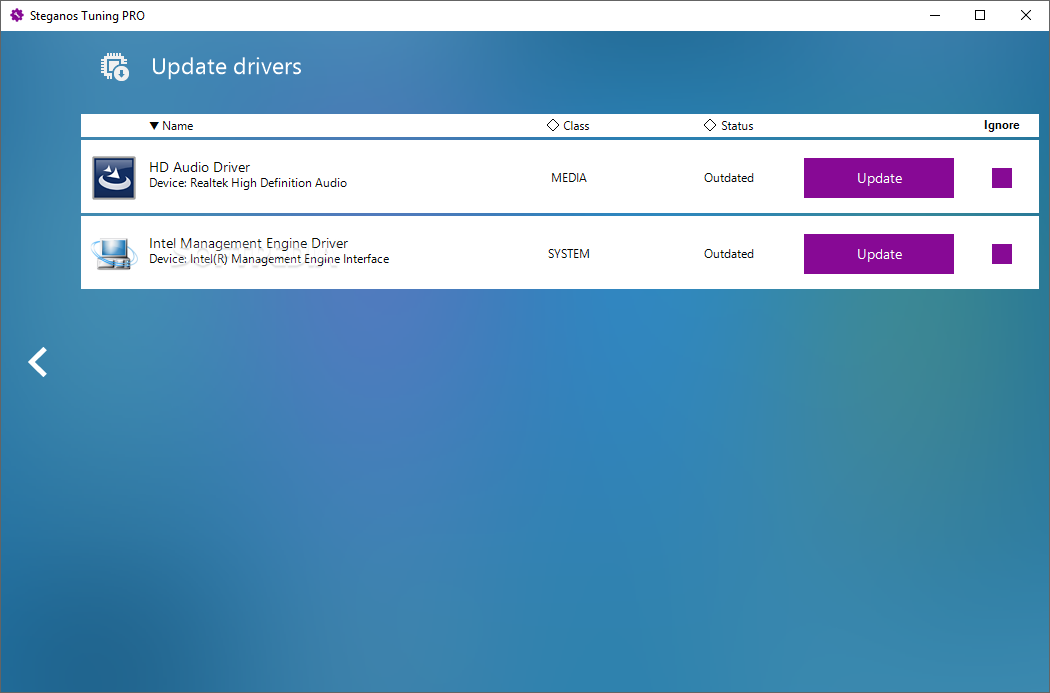Click the Intel Management Engine computer icon
Screen dimensions: 1050x693
[x=114, y=254]
